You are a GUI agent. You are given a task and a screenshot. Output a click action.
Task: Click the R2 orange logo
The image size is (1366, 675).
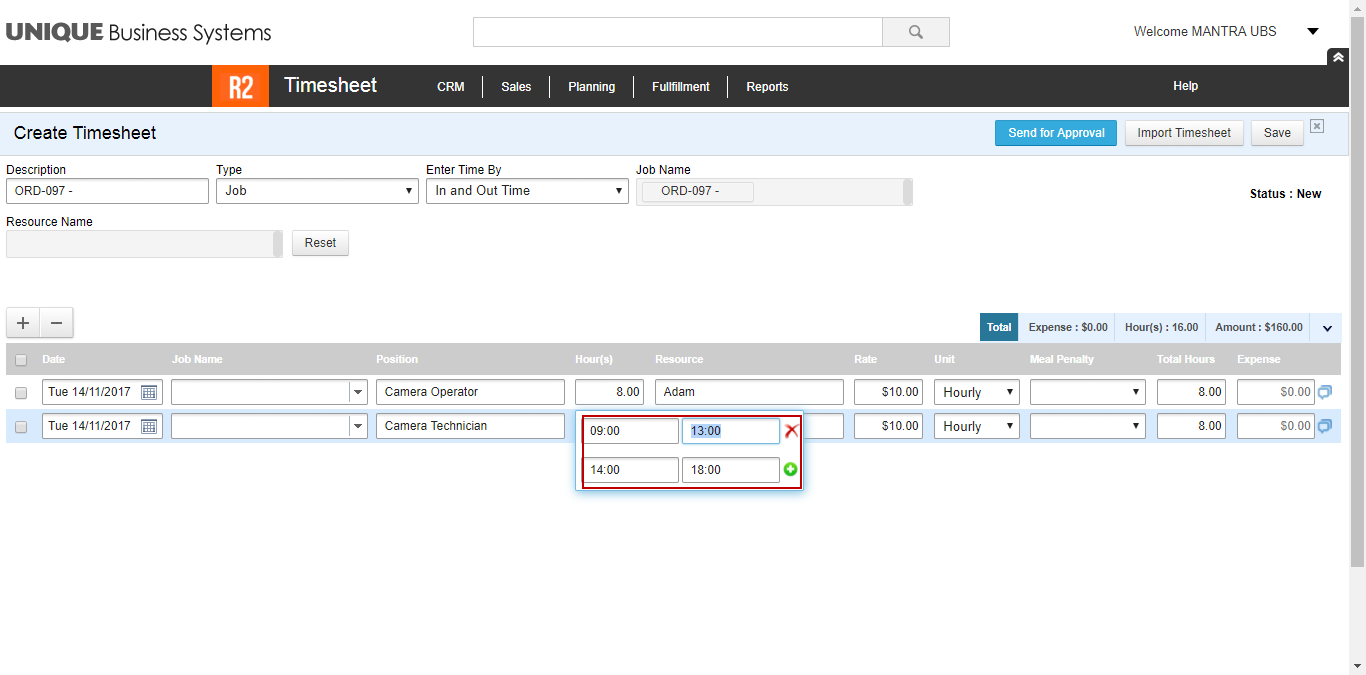tap(240, 86)
